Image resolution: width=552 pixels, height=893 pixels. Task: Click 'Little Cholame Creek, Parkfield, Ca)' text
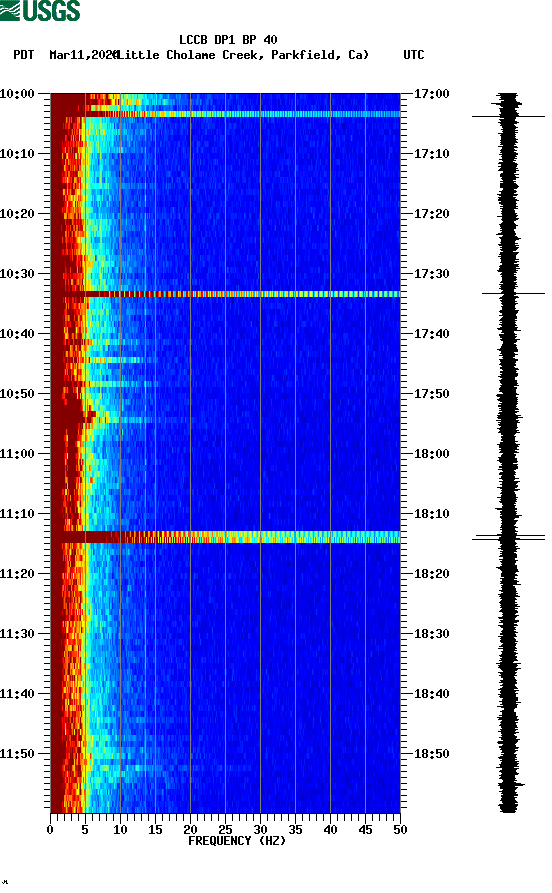point(242,55)
